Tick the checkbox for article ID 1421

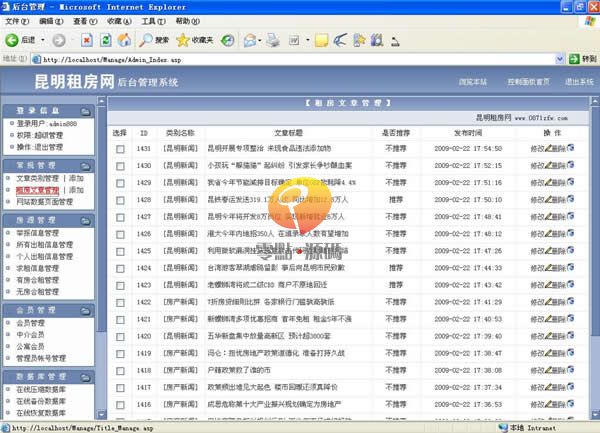[x=120, y=320]
